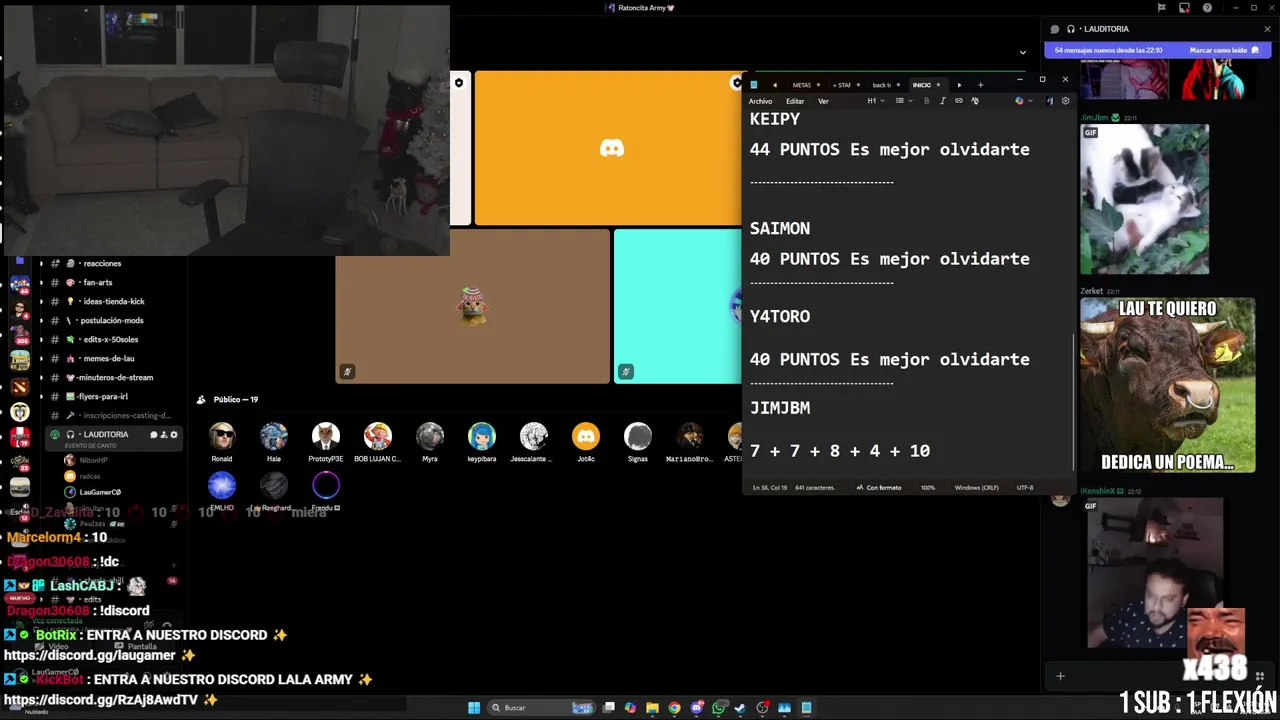The width and height of the screenshot is (1280, 720).
Task: Open Google Chrome from taskbar
Action: [x=674, y=708]
